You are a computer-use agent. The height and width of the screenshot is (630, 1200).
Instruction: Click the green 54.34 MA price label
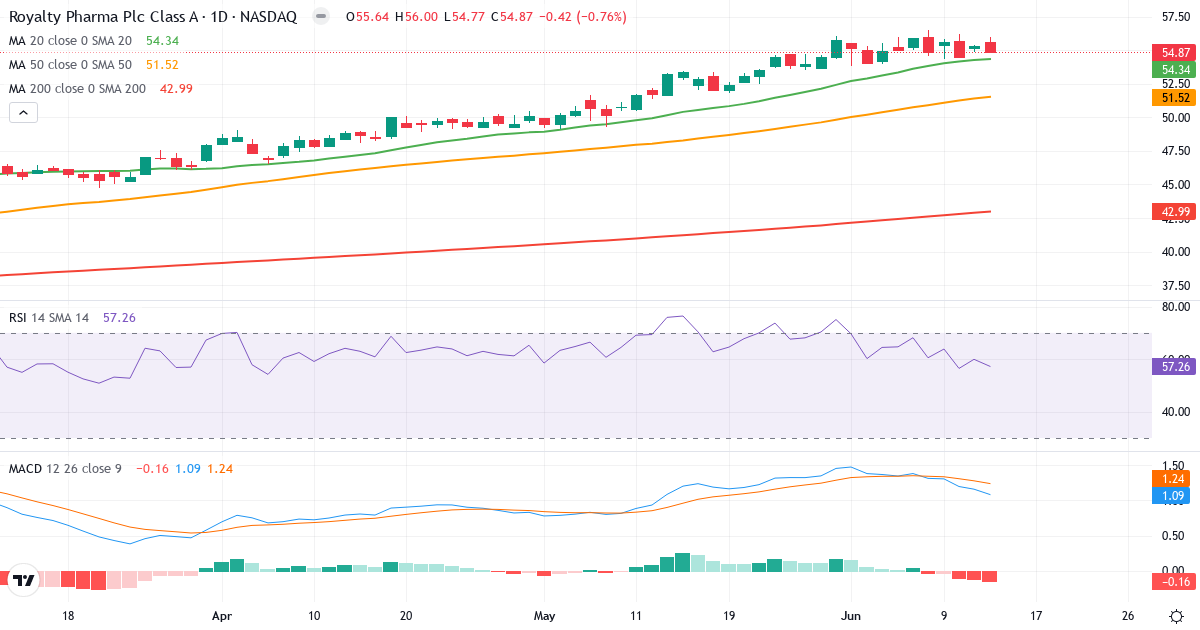1172,69
